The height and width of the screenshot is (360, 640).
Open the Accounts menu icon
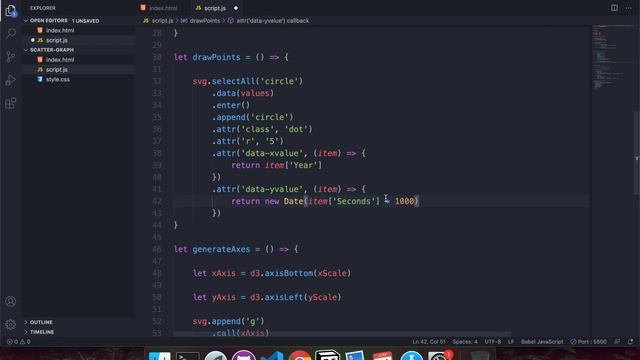point(11,302)
